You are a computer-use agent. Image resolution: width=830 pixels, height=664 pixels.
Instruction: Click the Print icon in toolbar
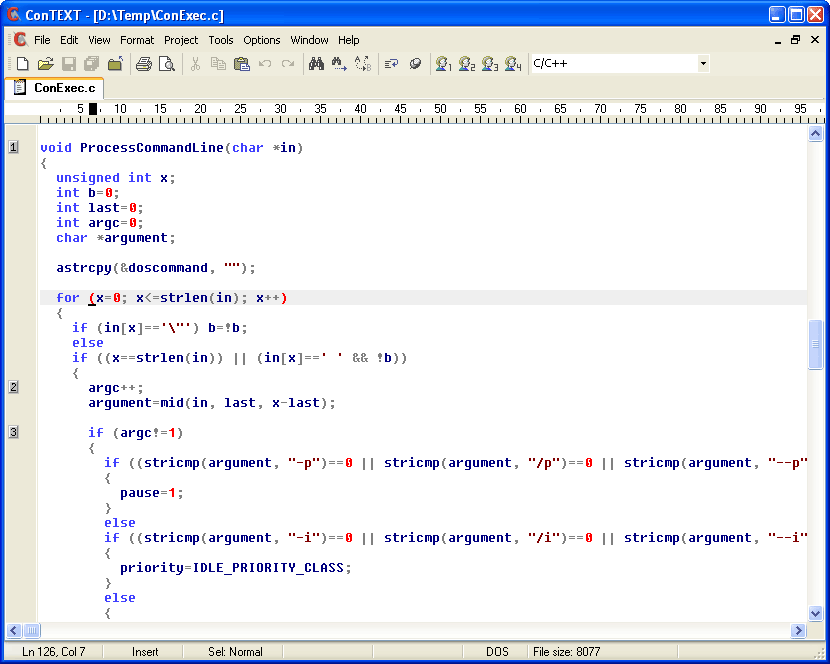tap(144, 64)
